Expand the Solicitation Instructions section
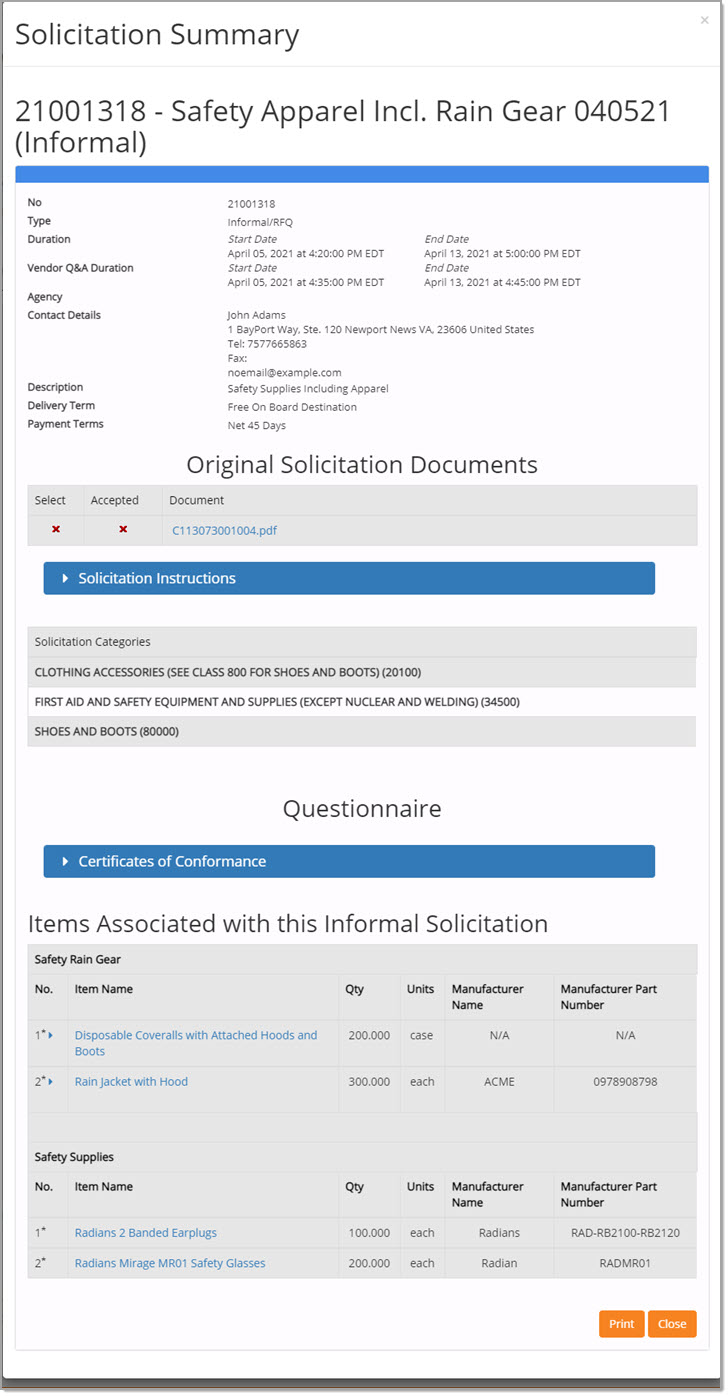The width and height of the screenshot is (728, 1396). tap(349, 578)
